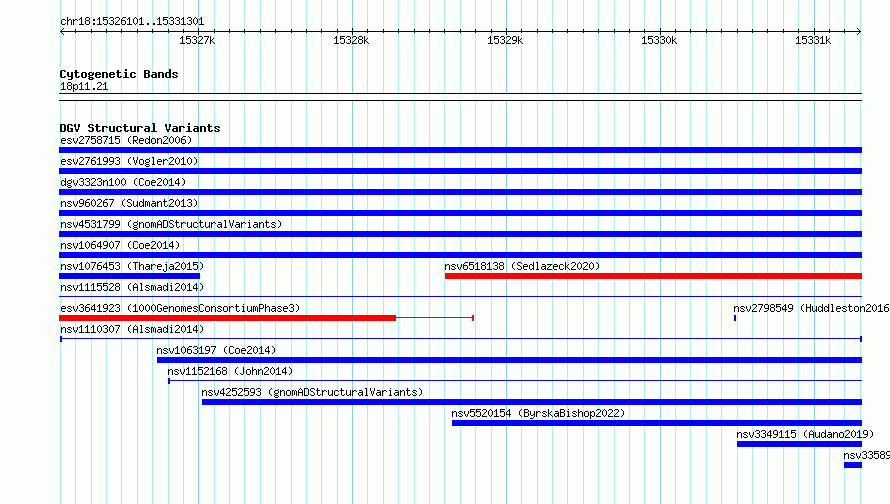Click the DGV Structural Variants track title
890x504 pixels.
[x=140, y=128]
